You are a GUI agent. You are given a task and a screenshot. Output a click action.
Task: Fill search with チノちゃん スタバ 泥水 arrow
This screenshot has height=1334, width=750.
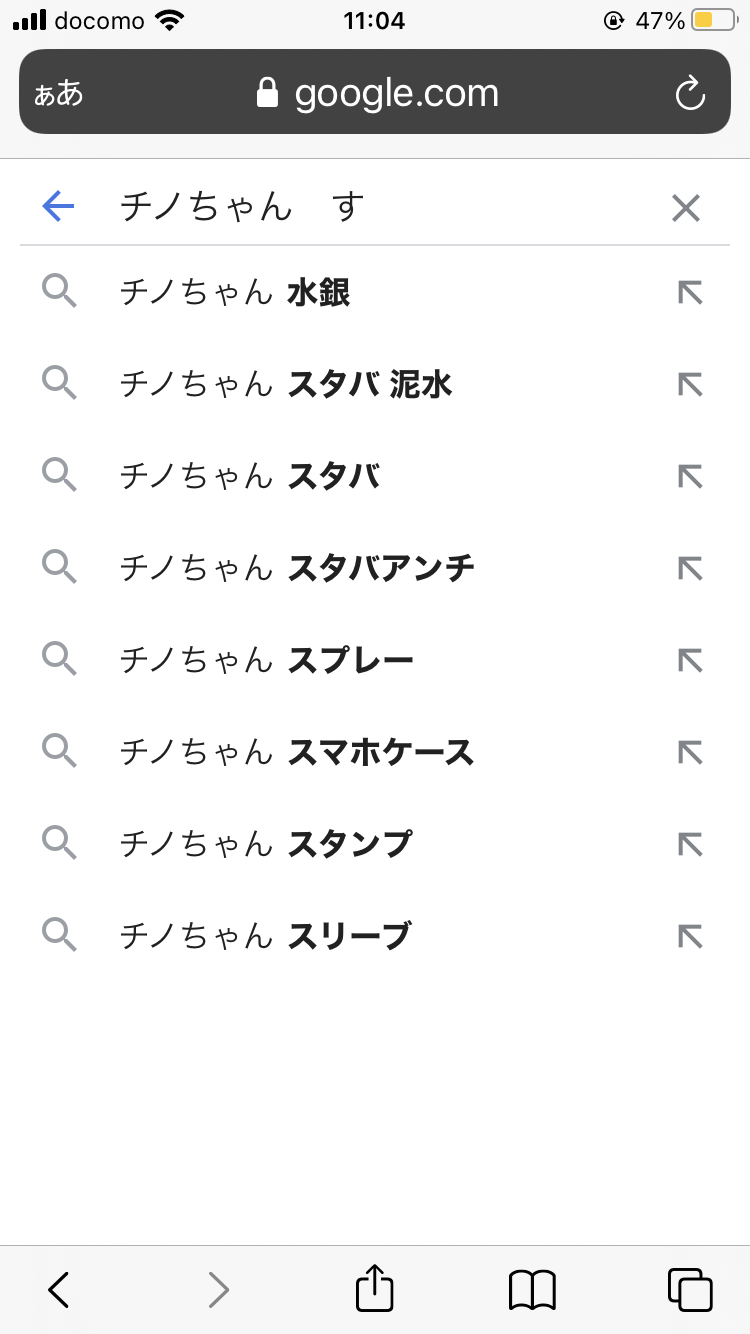[690, 385]
